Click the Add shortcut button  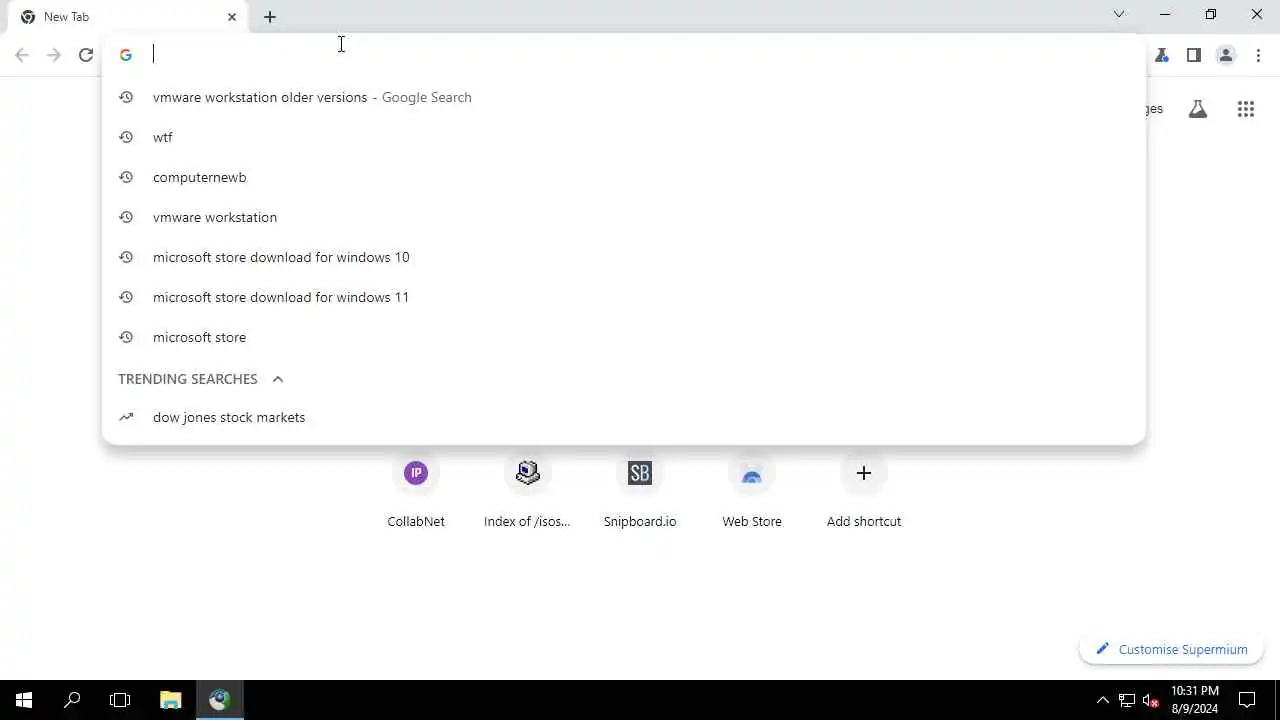[x=864, y=490]
